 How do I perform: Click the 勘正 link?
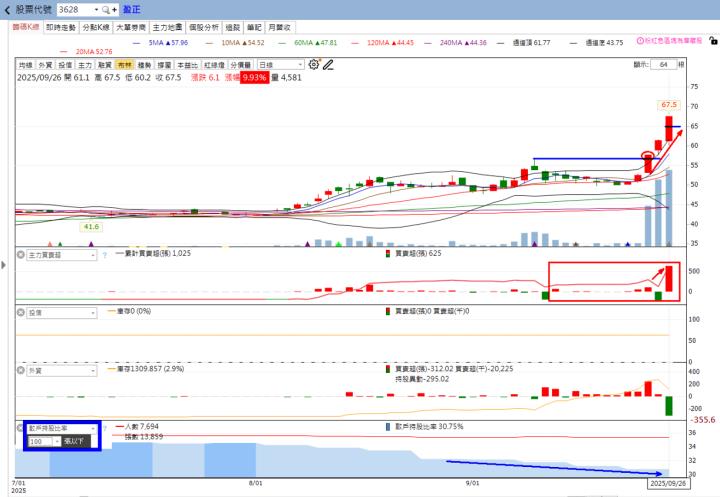click(x=133, y=9)
